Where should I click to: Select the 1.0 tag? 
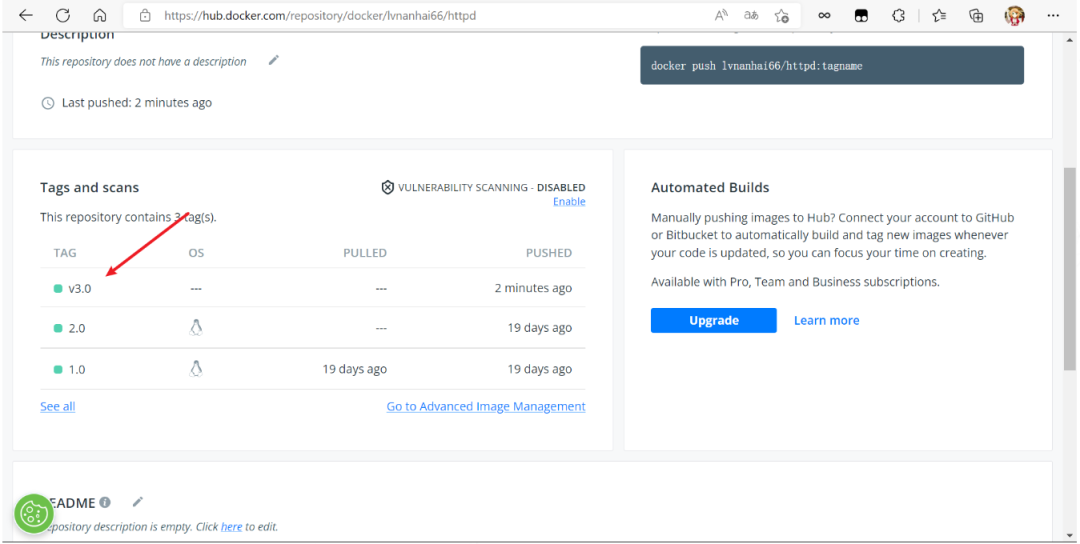76,370
